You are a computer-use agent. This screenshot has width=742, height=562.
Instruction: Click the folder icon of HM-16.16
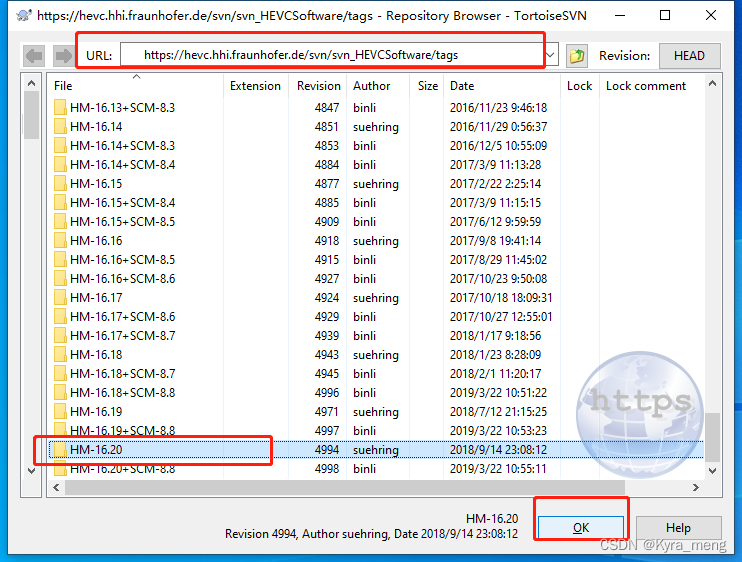[x=60, y=240]
